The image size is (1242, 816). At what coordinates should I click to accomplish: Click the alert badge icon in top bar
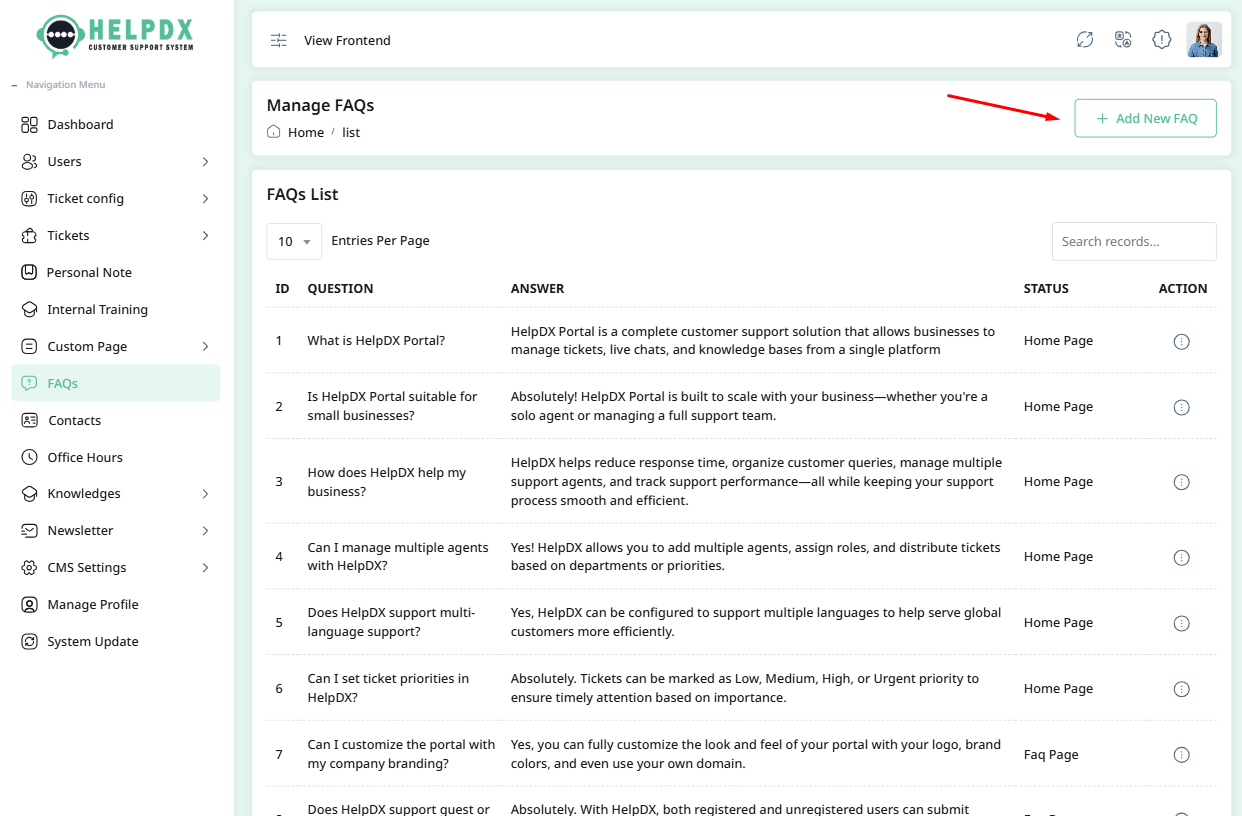coord(1161,40)
